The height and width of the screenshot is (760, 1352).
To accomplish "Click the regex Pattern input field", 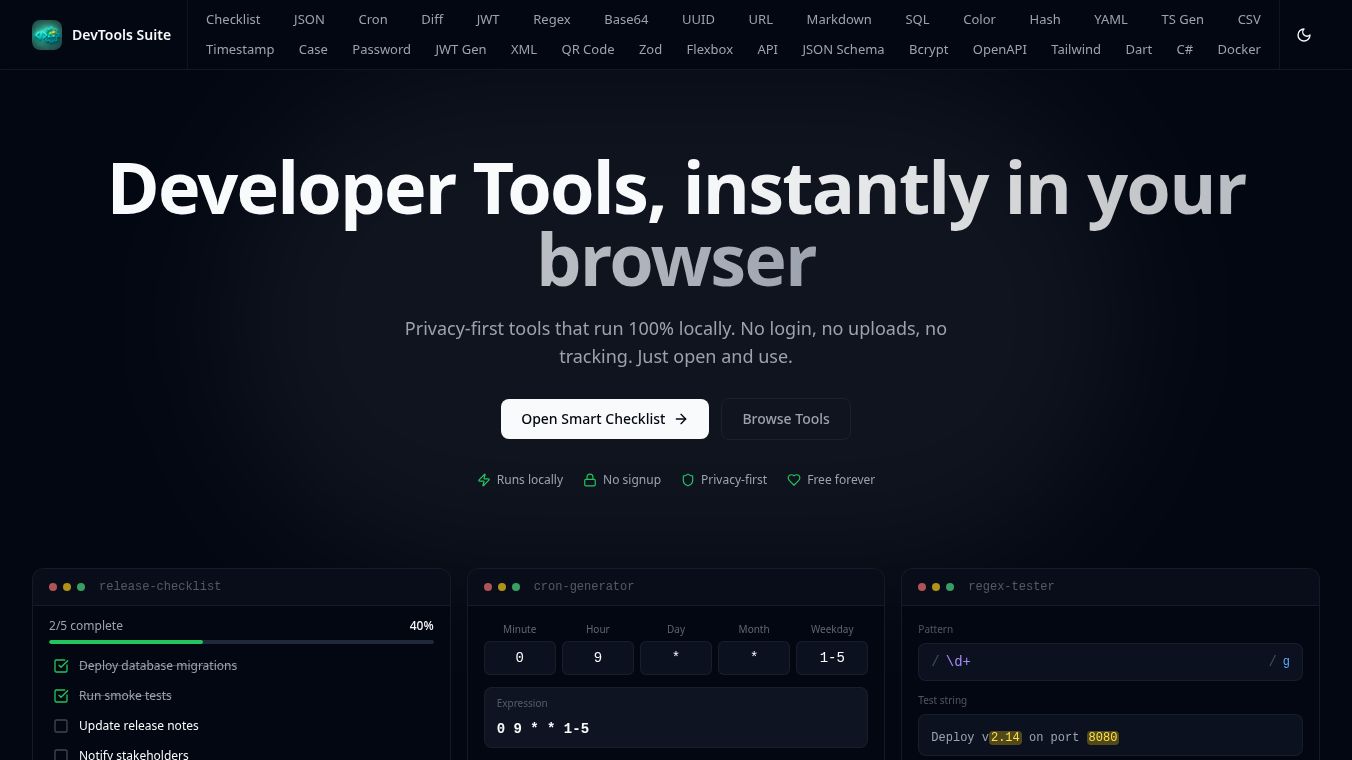I will 1110,662.
